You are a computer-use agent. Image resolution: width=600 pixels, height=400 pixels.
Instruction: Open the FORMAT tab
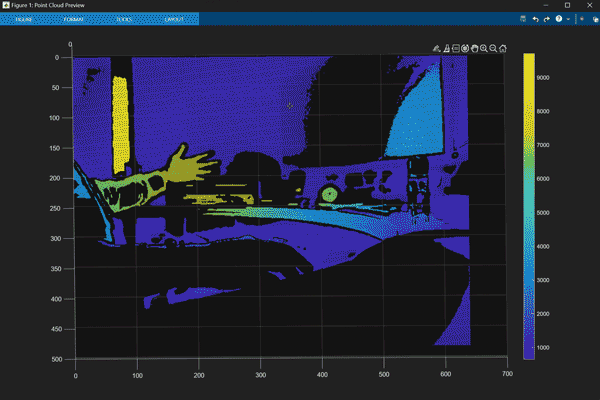click(74, 19)
